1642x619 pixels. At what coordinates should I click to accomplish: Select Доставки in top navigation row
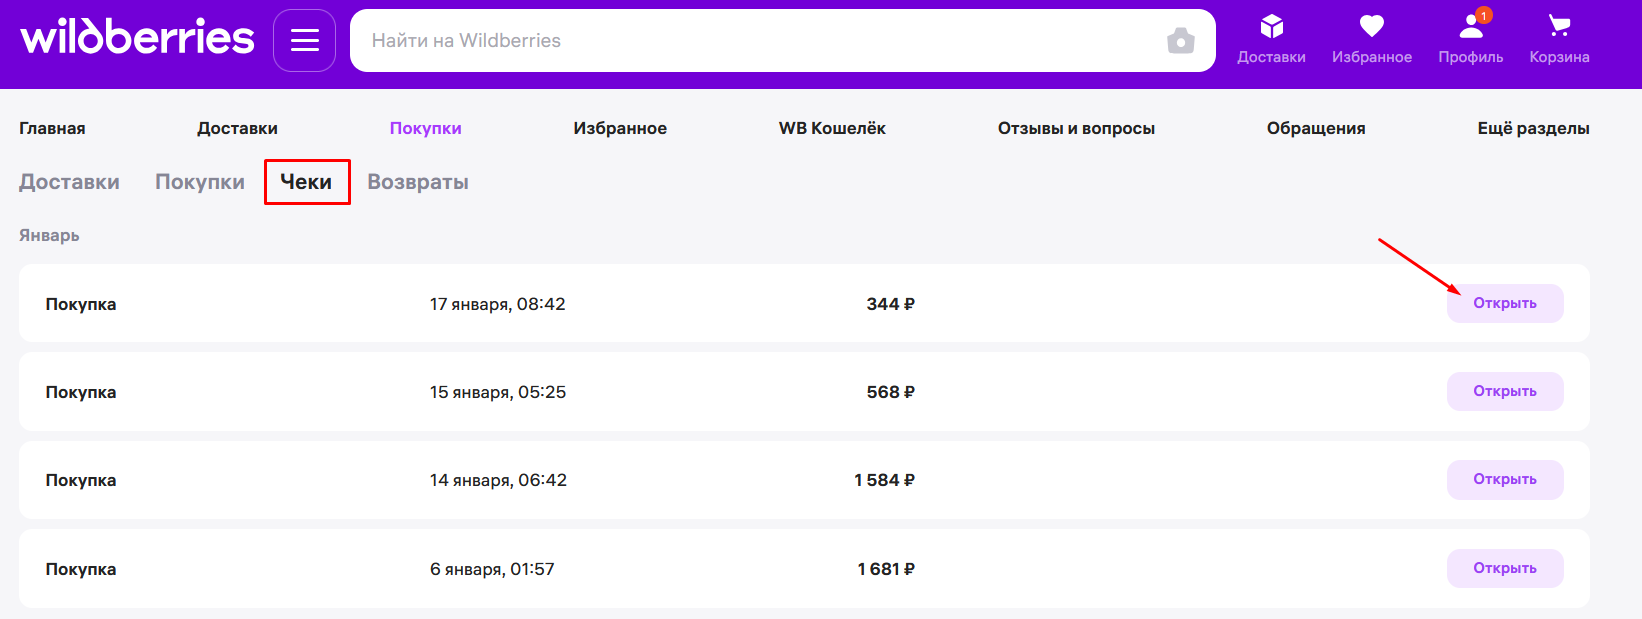pos(237,128)
